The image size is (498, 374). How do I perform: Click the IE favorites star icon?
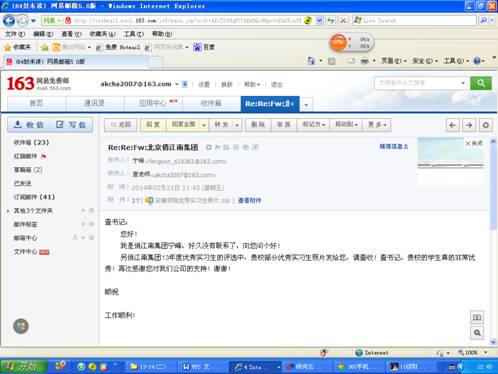click(7, 47)
